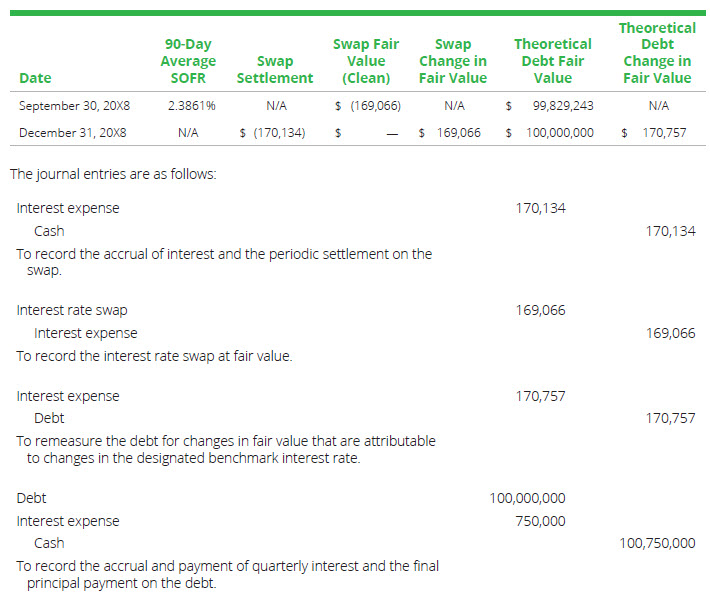Click the 100,000,000 debit amount in journal entries
The width and height of the screenshot is (710, 605).
pos(528,498)
